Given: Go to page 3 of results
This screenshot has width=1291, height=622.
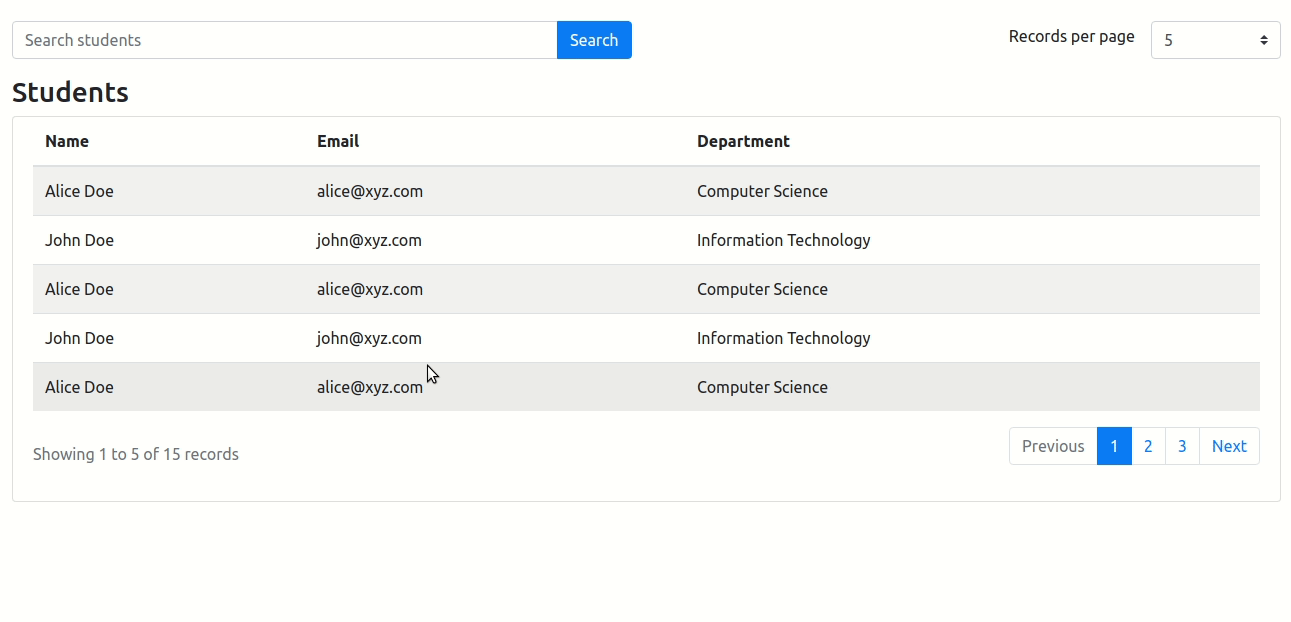Looking at the screenshot, I should tap(1181, 446).
